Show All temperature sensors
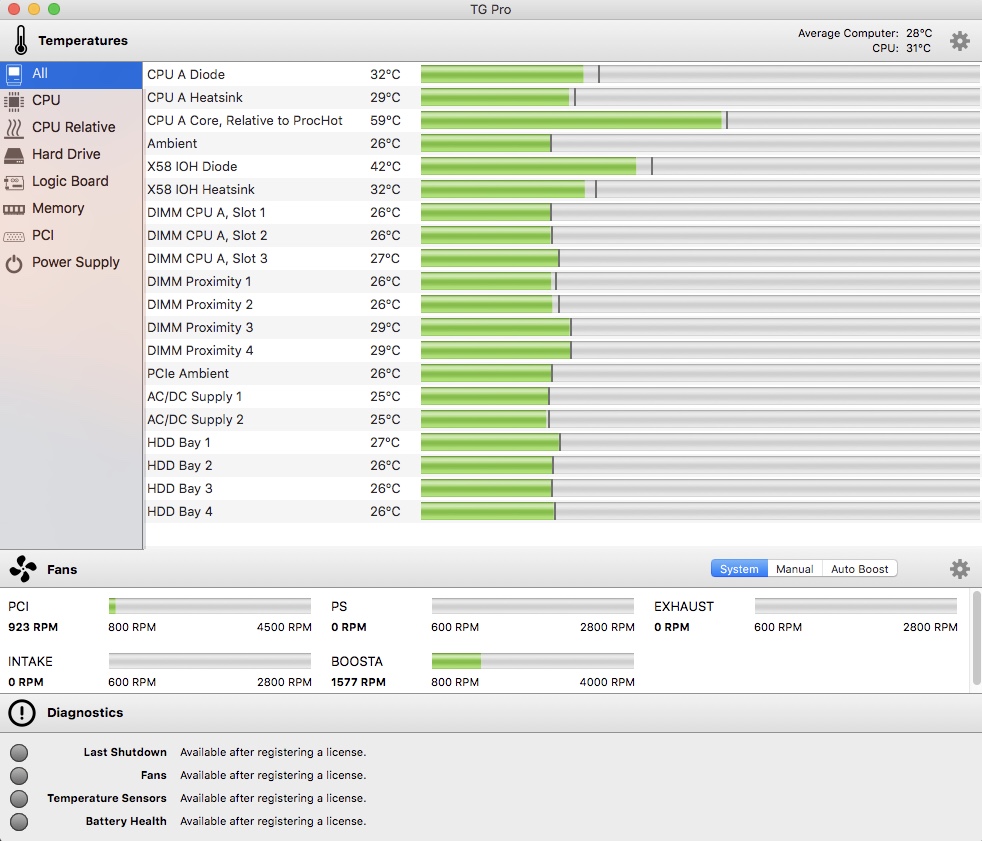 [x=71, y=74]
